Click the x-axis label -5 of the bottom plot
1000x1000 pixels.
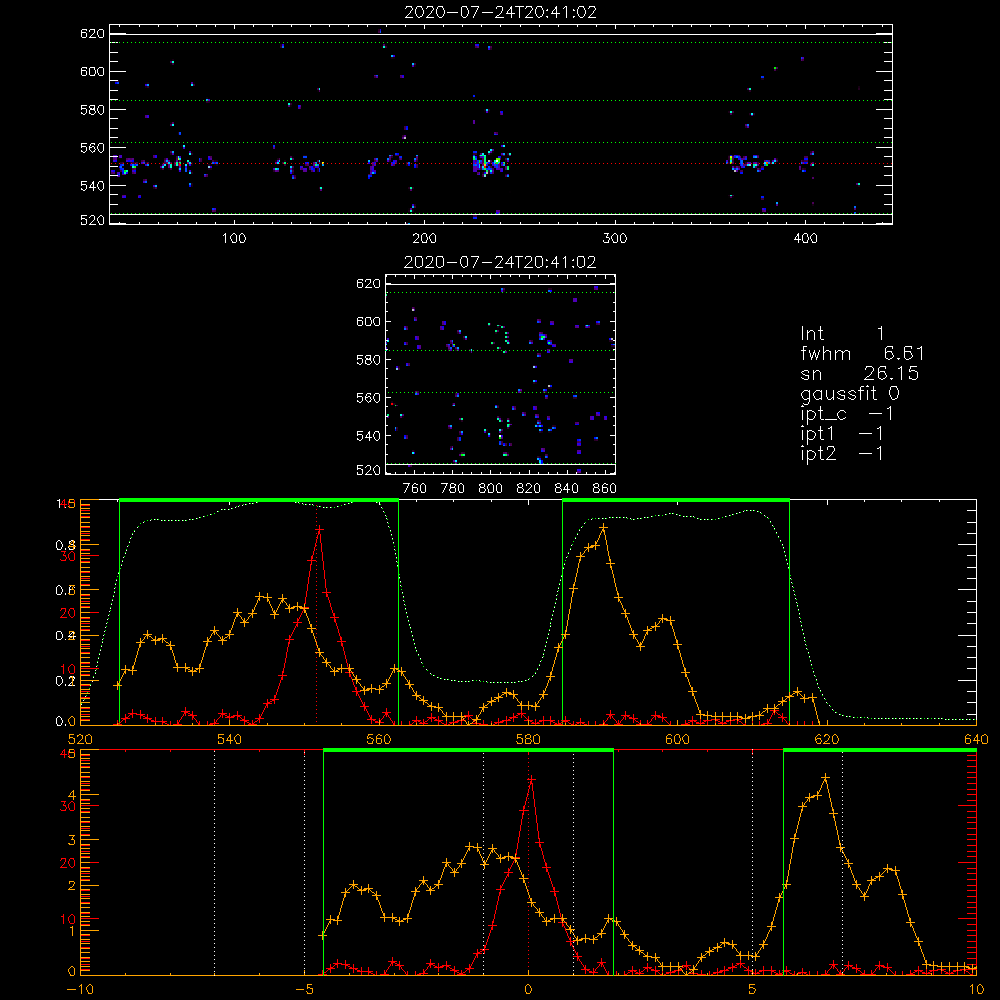tap(304, 990)
